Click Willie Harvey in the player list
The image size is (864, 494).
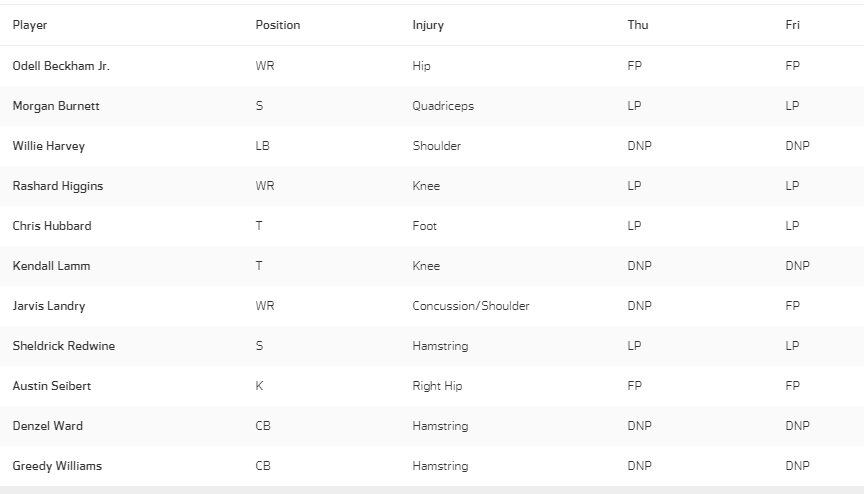coord(49,146)
